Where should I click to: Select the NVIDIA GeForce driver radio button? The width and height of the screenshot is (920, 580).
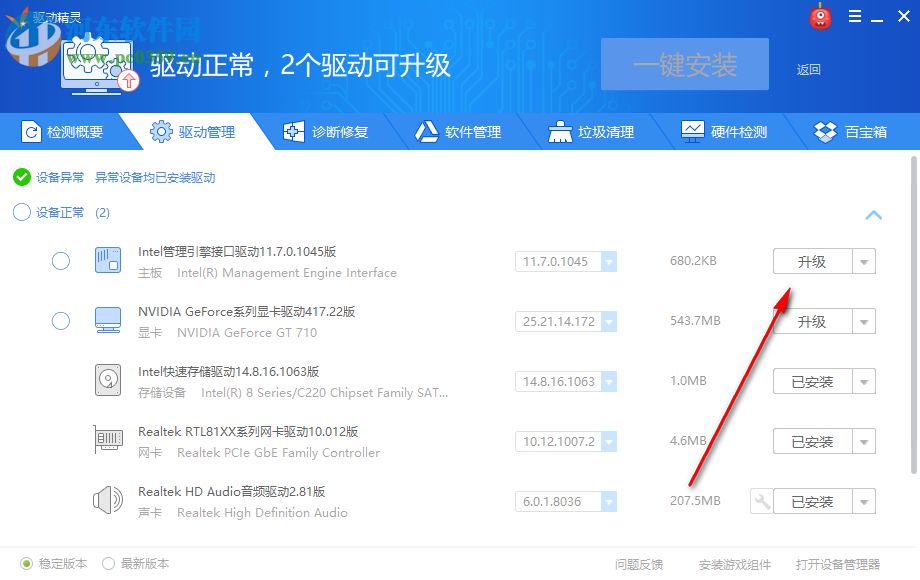60,320
